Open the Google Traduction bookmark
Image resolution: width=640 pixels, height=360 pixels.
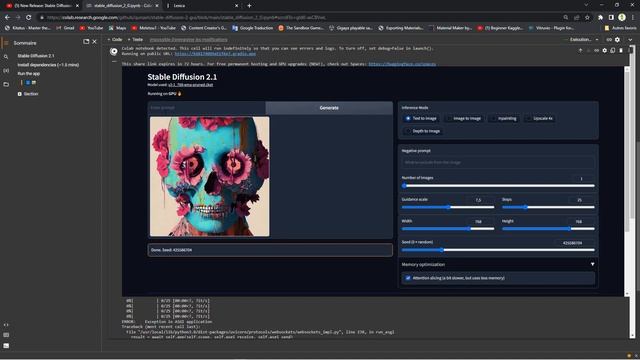point(252,28)
